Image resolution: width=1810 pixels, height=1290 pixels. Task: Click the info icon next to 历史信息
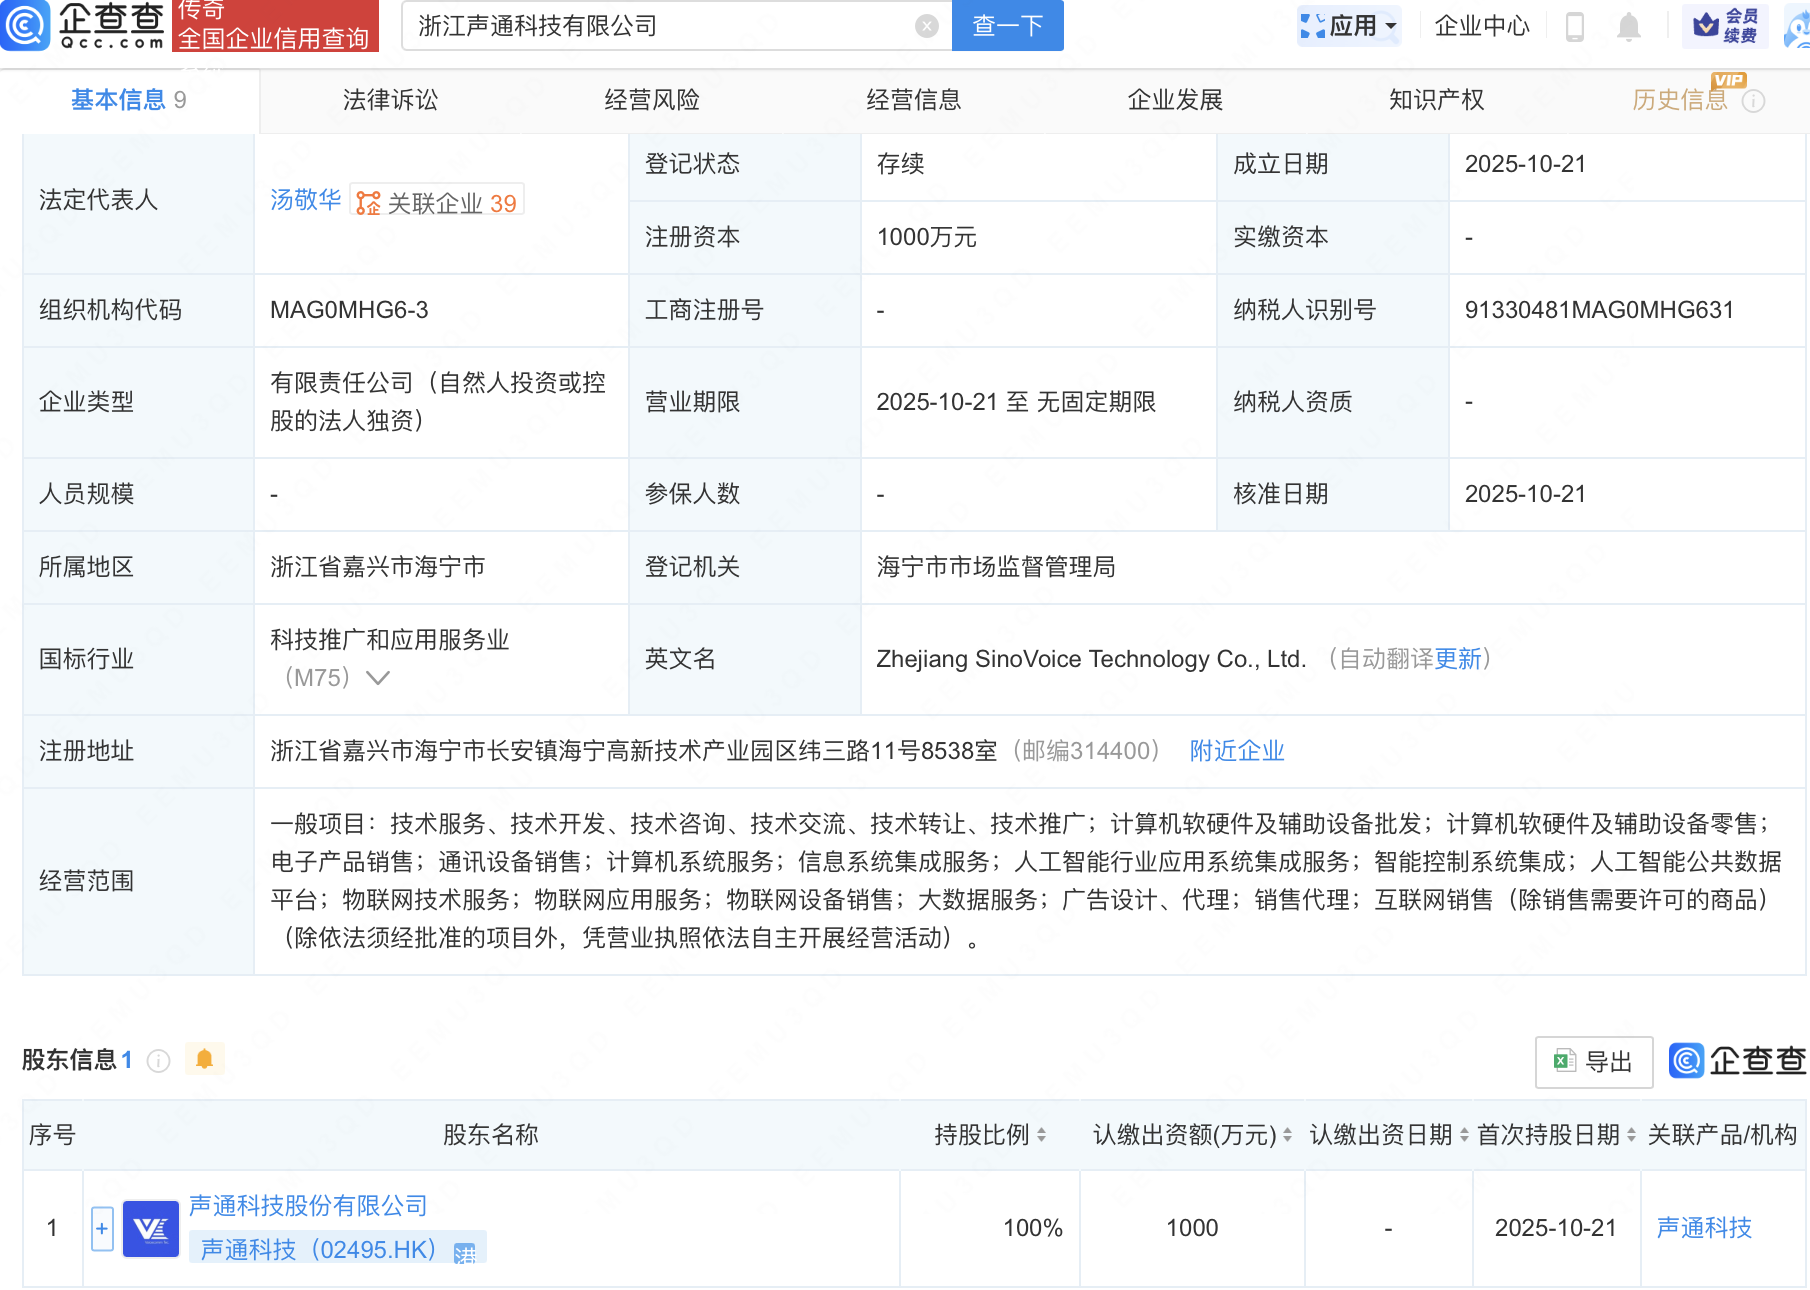click(1754, 101)
